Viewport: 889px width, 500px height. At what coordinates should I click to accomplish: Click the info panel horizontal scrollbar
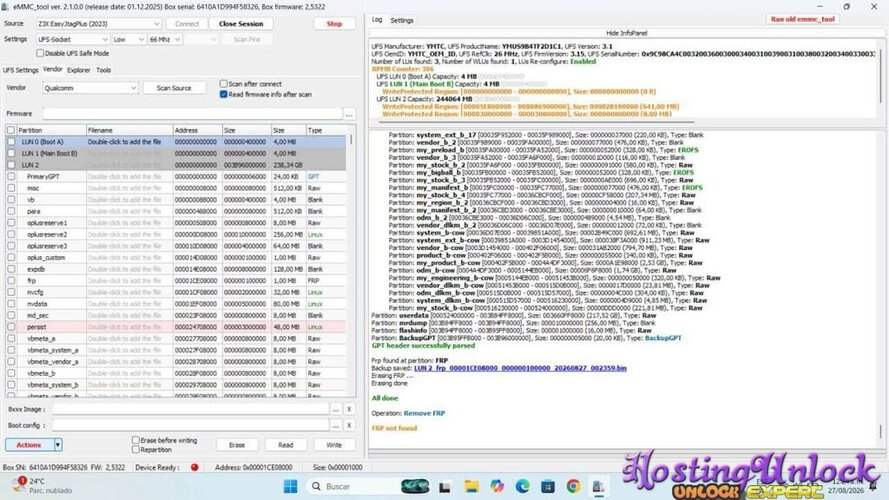point(537,121)
